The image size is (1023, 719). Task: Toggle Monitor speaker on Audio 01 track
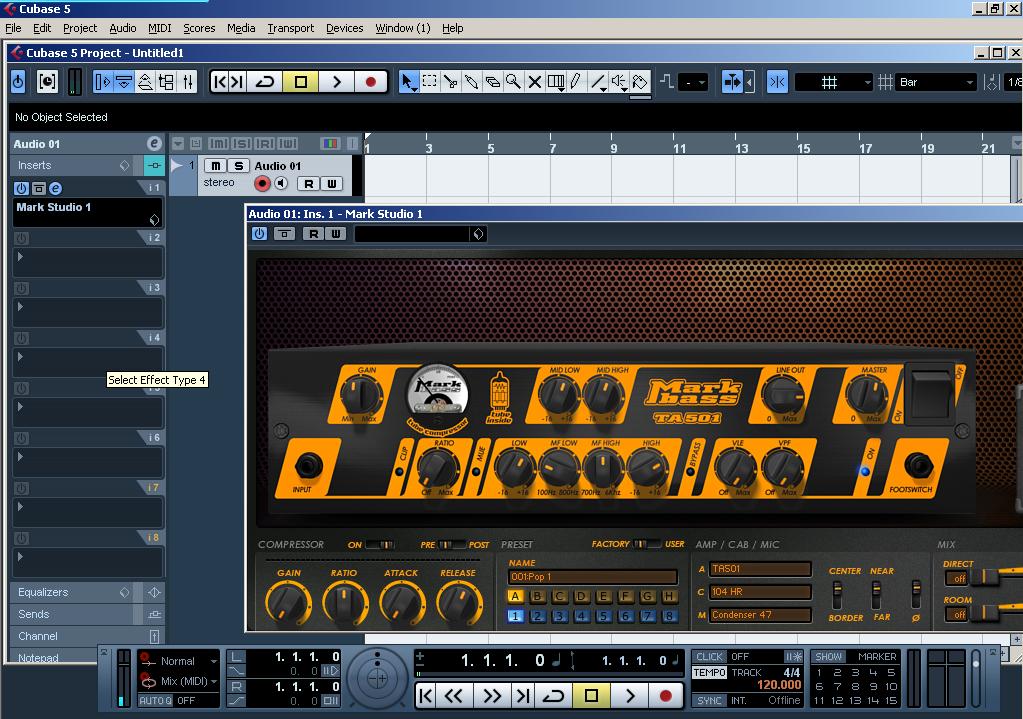coord(281,183)
